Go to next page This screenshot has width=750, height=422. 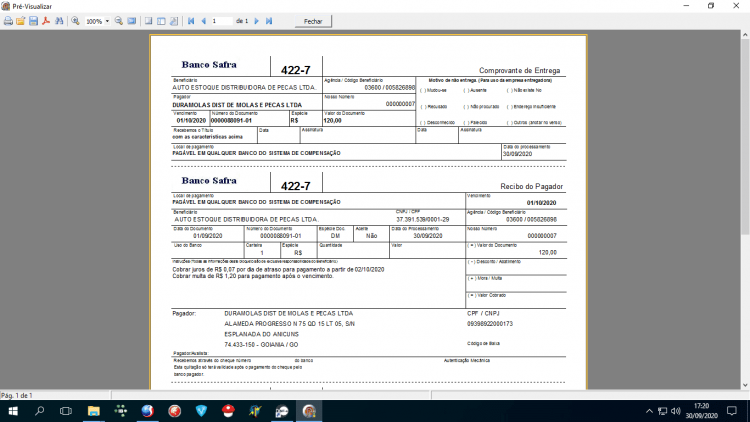[x=256, y=21]
